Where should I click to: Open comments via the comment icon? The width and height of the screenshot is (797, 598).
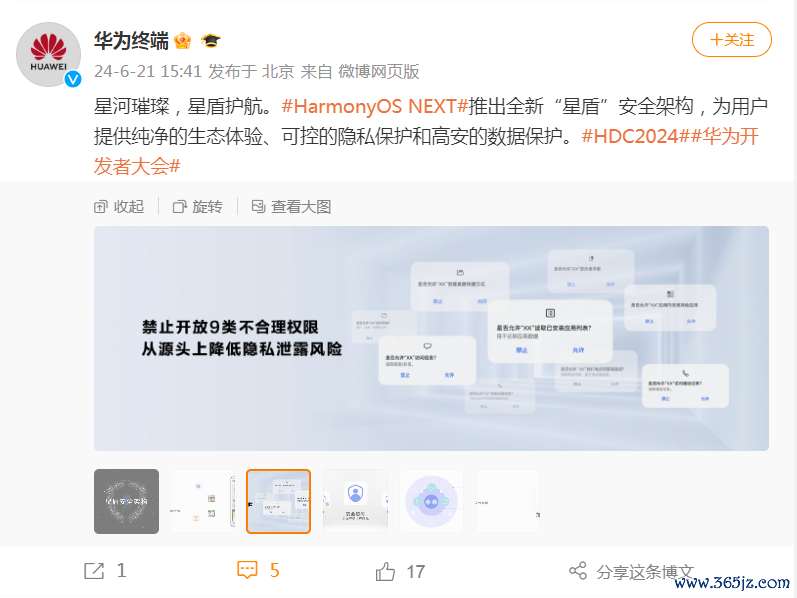(x=248, y=571)
